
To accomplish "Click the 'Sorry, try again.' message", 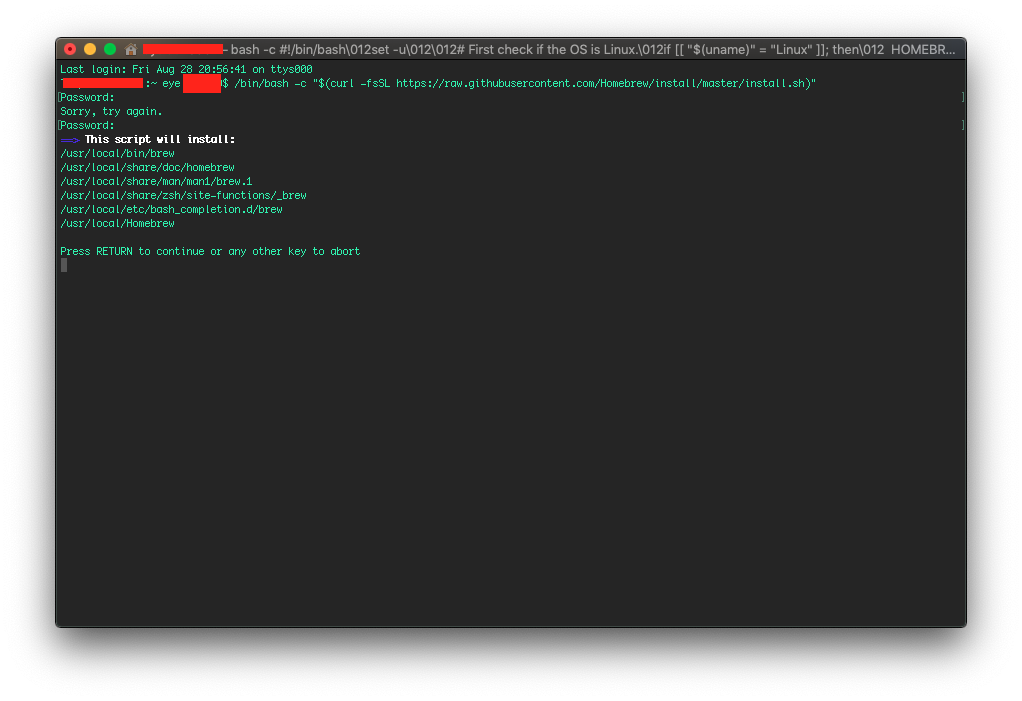I will [x=111, y=111].
